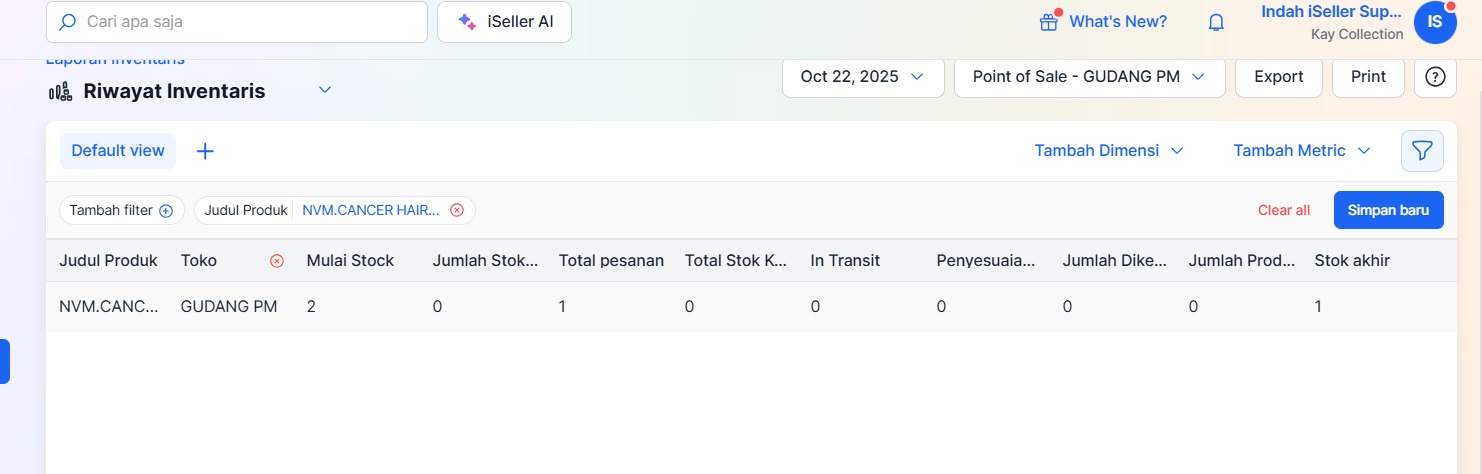The image size is (1482, 474).
Task: Click the What's New gift icon
Action: (1049, 22)
